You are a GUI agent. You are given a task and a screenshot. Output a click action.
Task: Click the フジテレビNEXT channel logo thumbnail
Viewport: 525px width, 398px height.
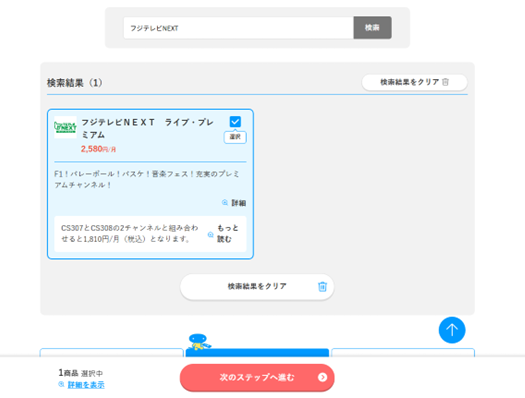(65, 127)
